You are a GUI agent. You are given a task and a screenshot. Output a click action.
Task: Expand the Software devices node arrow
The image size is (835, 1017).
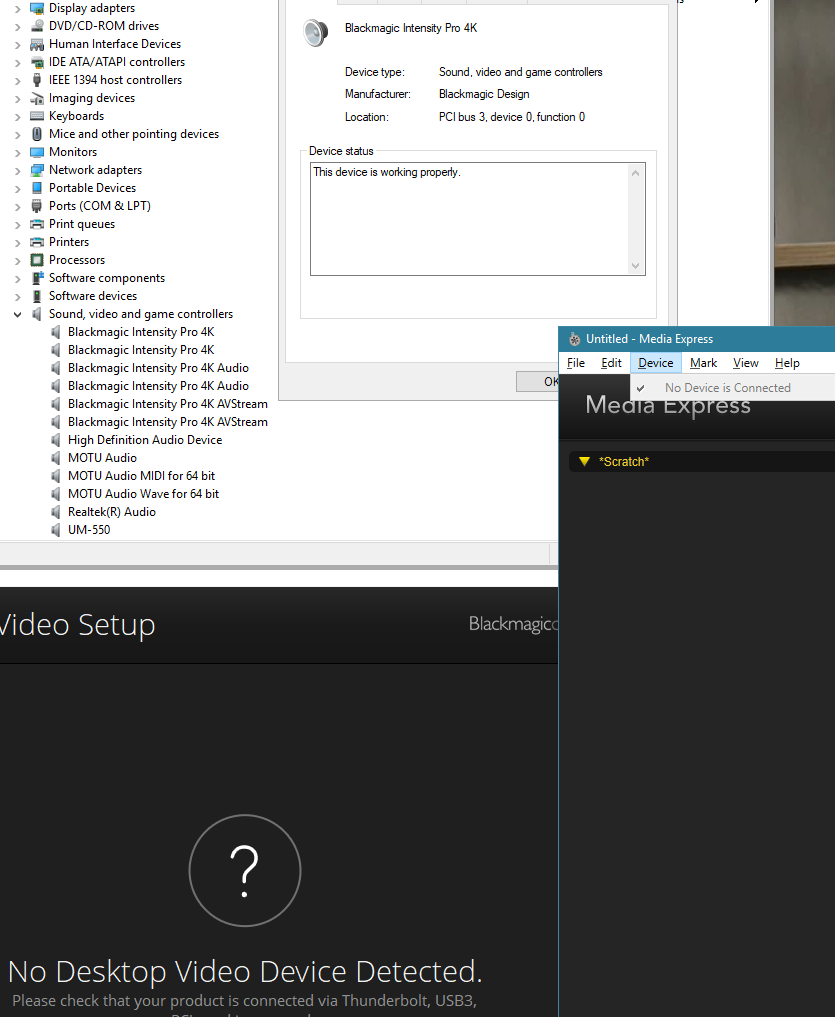[18, 296]
